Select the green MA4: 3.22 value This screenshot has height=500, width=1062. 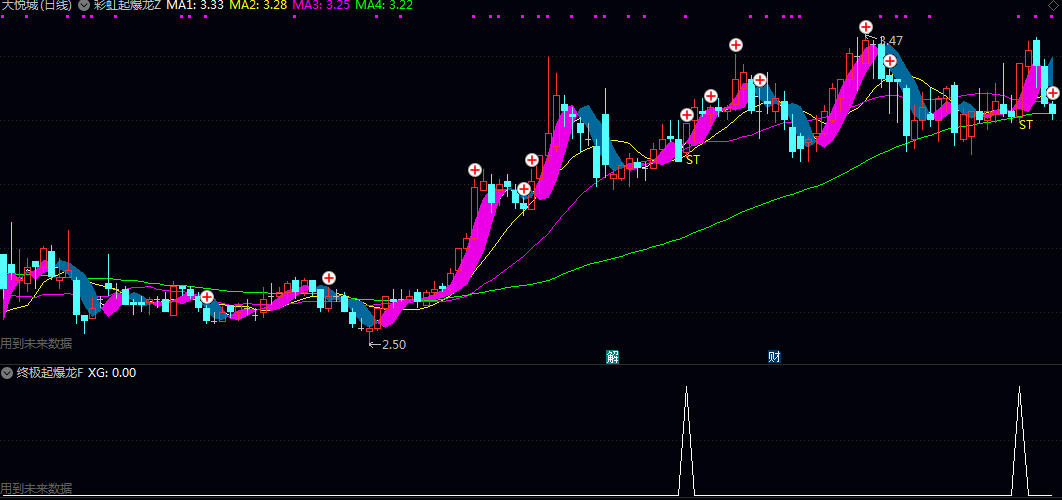(x=385, y=5)
